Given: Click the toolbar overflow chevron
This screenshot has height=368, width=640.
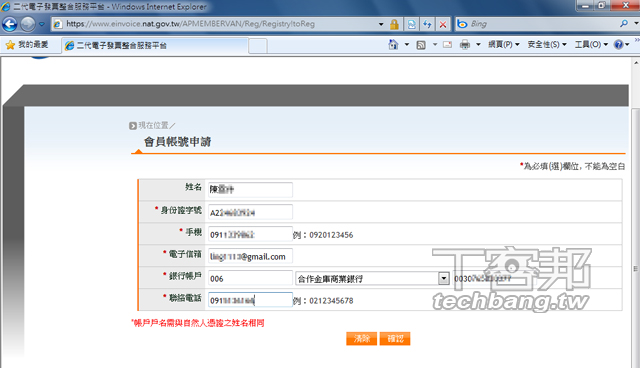Looking at the screenshot, I should (637, 40).
